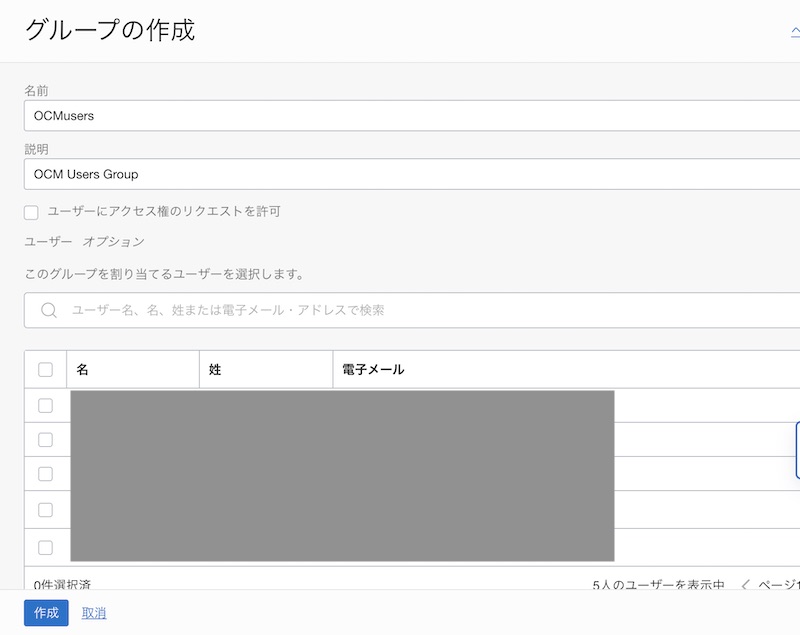This screenshot has height=635, width=800.
Task: Select the third user row checkbox
Action: [x=45, y=473]
